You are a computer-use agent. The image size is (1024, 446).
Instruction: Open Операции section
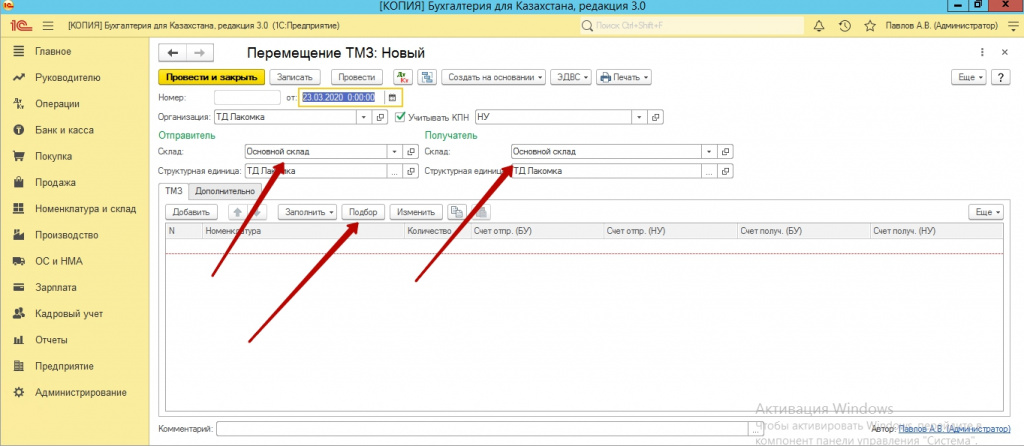tap(57, 104)
